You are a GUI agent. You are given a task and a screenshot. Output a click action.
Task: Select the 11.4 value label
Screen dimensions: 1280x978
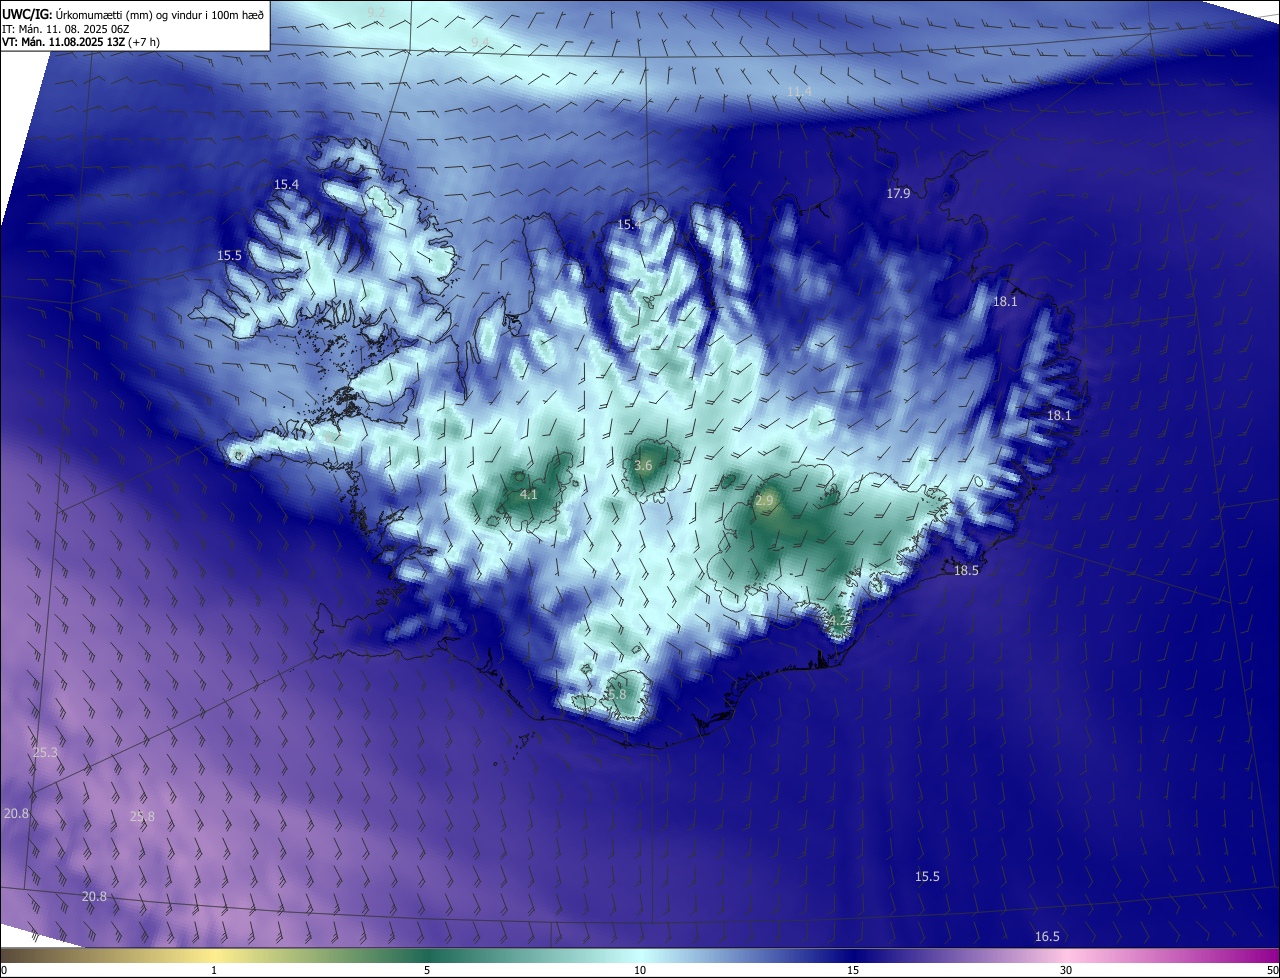coord(799,91)
